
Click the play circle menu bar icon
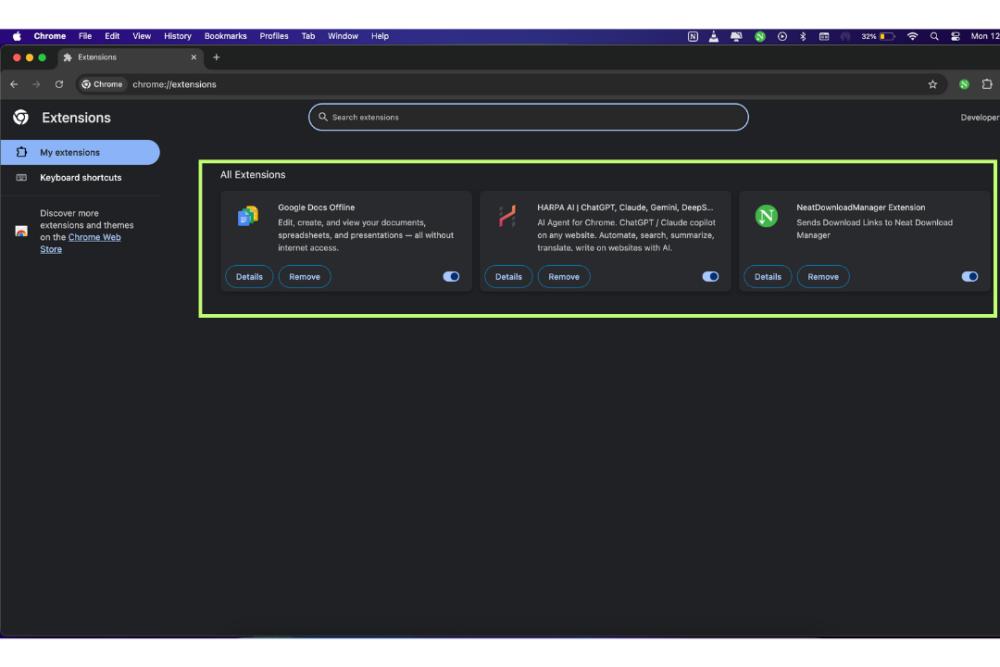tap(782, 36)
